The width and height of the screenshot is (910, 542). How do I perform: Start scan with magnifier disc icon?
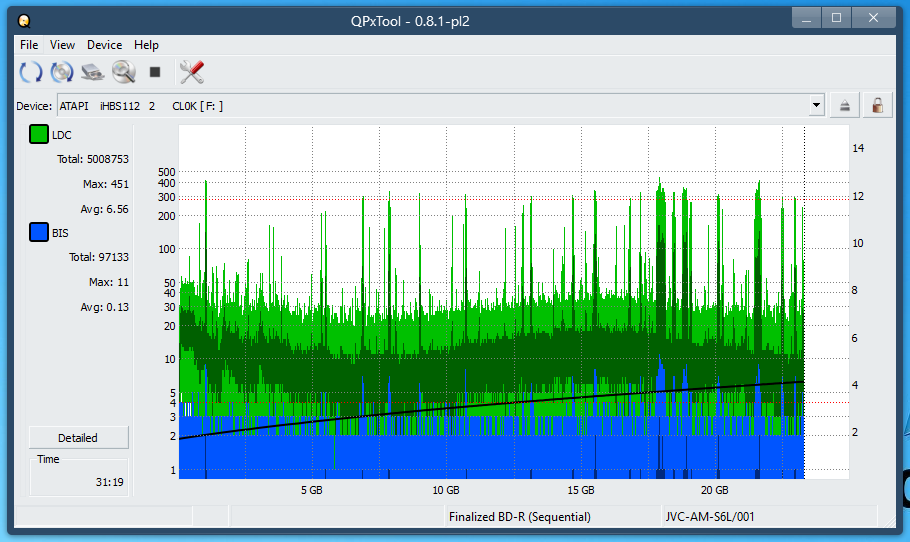click(x=124, y=72)
